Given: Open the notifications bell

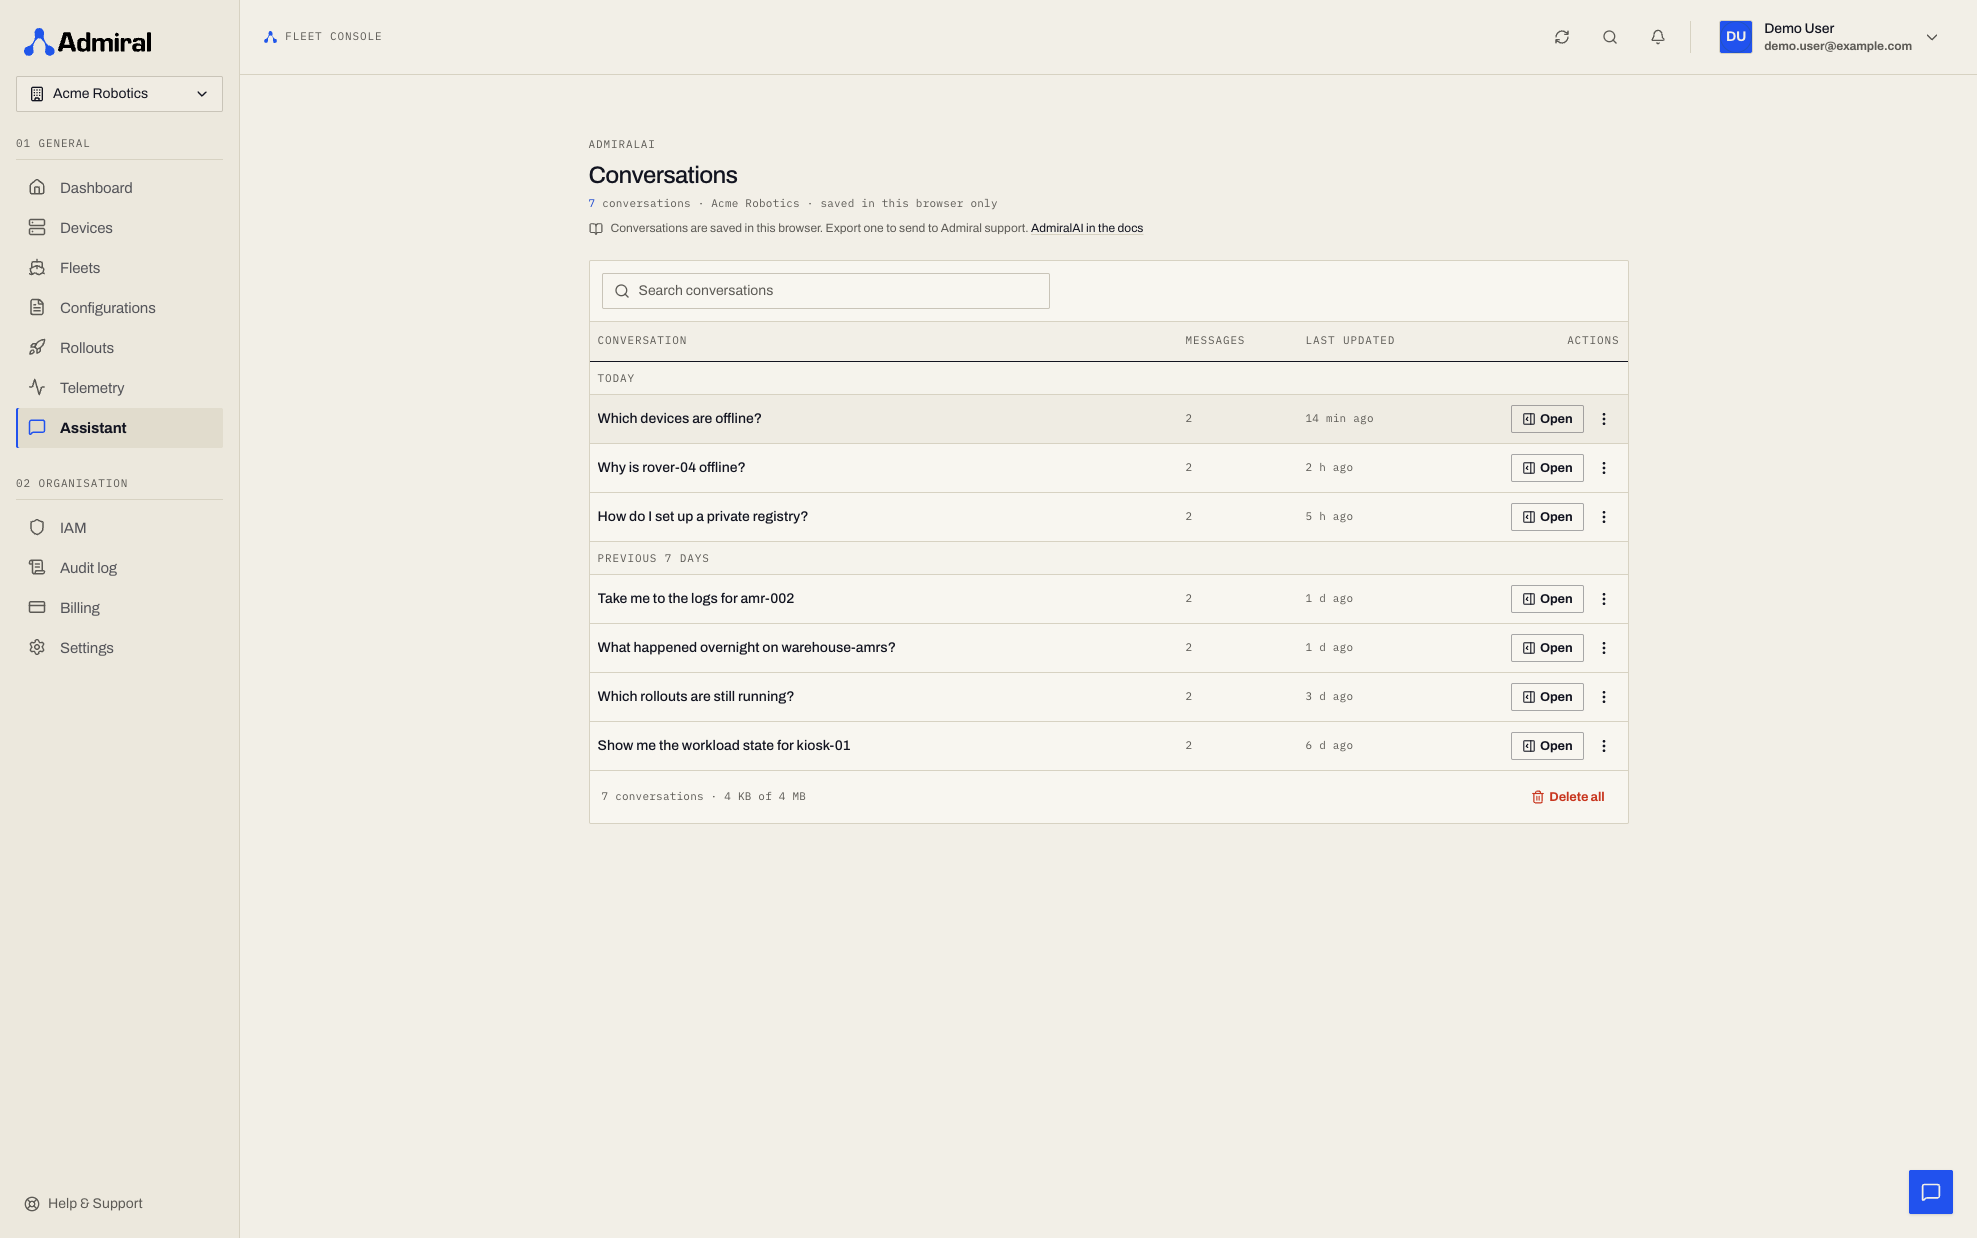Looking at the screenshot, I should tap(1657, 37).
